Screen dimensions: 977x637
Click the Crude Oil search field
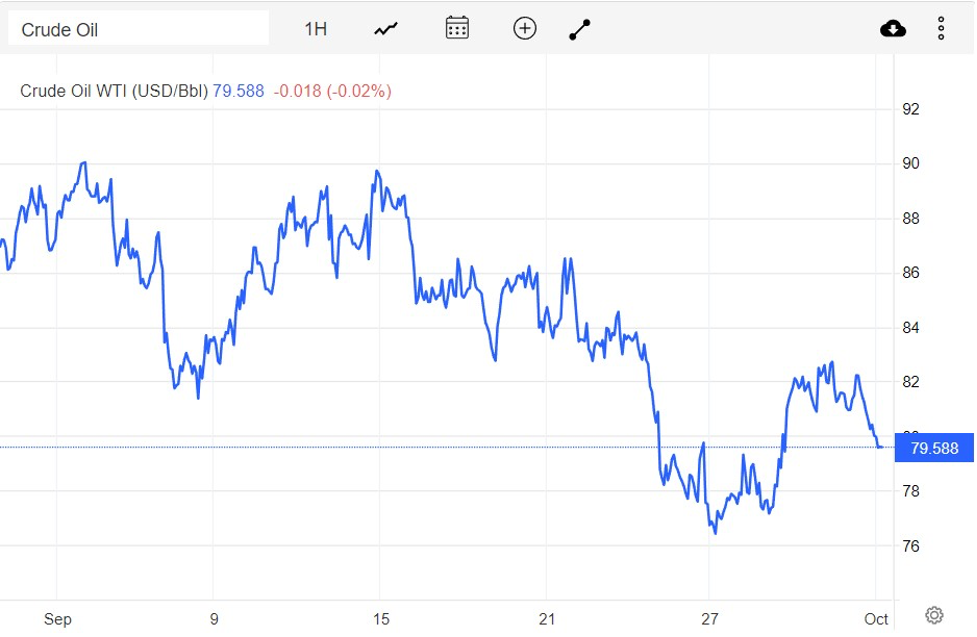tap(138, 29)
